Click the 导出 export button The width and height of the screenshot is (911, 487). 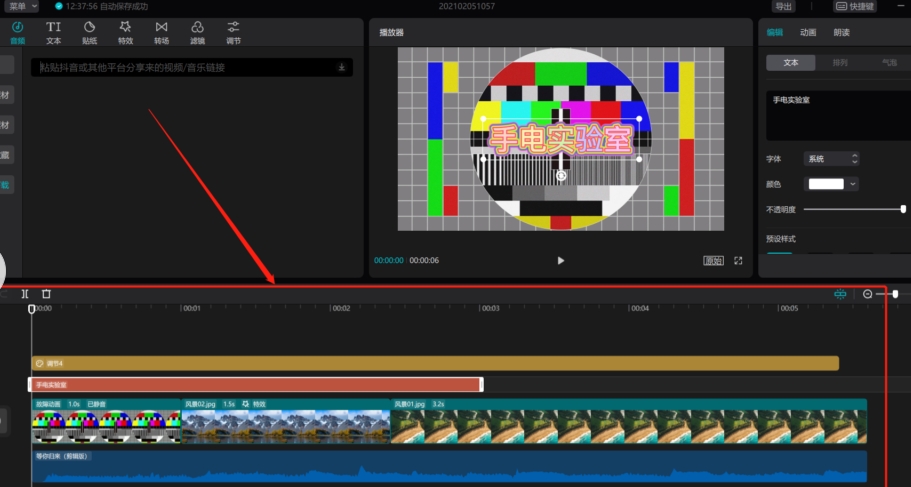tap(784, 6)
